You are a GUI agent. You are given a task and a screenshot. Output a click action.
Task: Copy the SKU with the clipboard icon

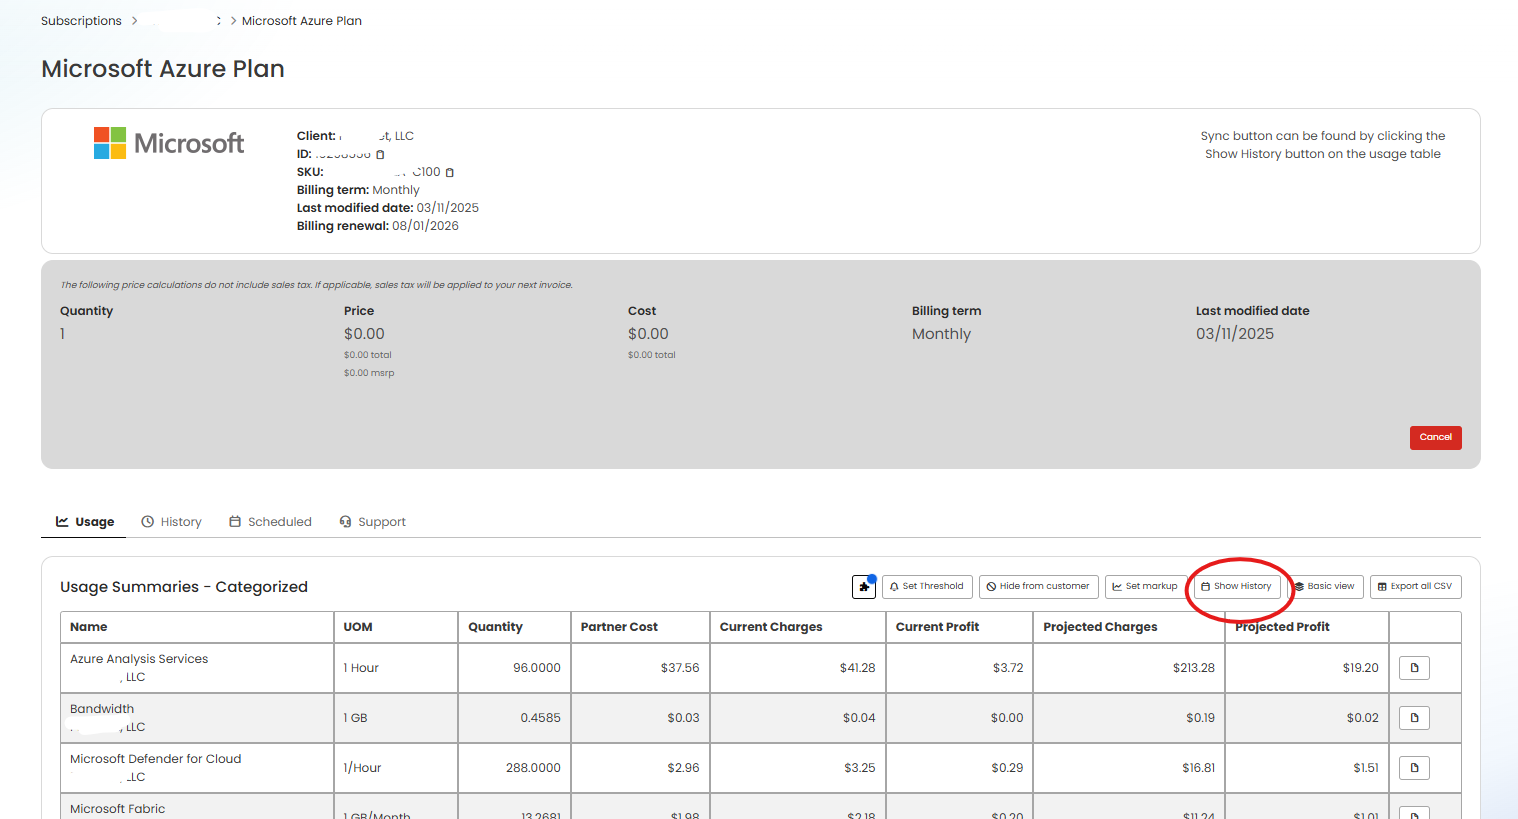(x=449, y=172)
